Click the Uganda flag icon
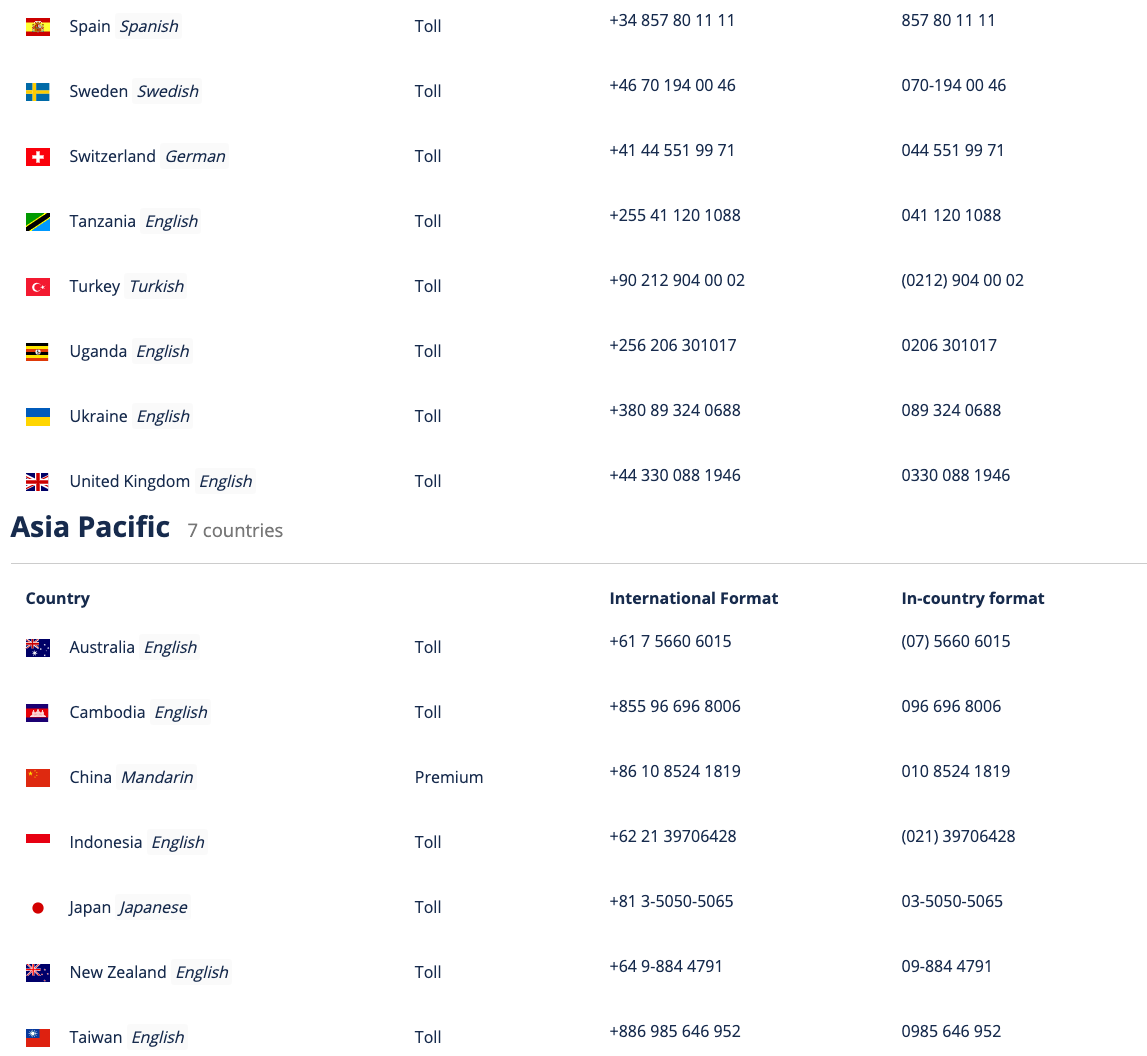Viewport: 1147px width, 1056px height. (x=37, y=352)
